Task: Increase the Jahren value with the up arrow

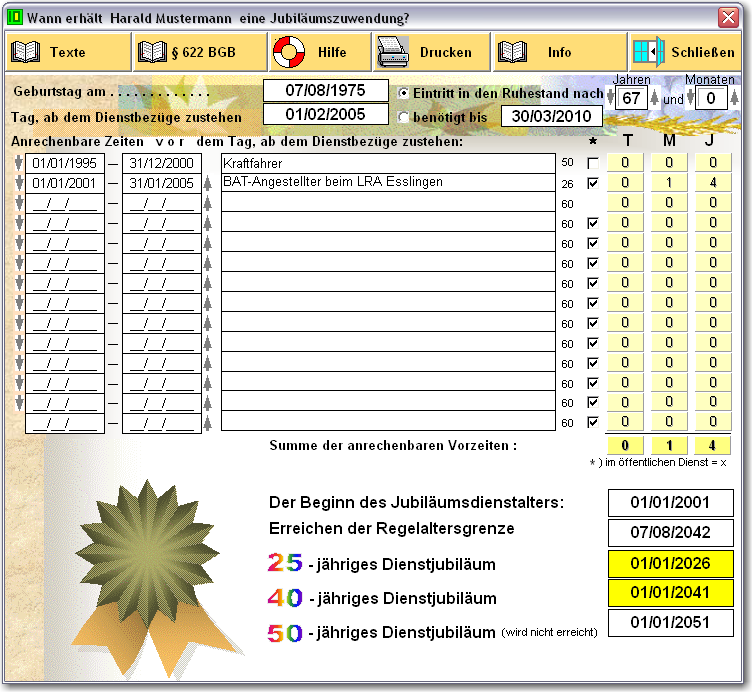Action: tap(655, 97)
